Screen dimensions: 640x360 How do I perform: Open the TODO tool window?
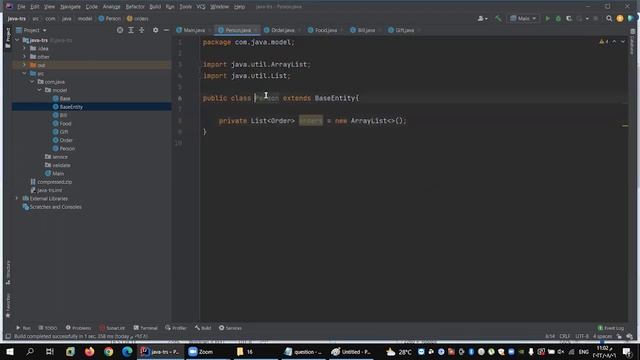click(48, 328)
